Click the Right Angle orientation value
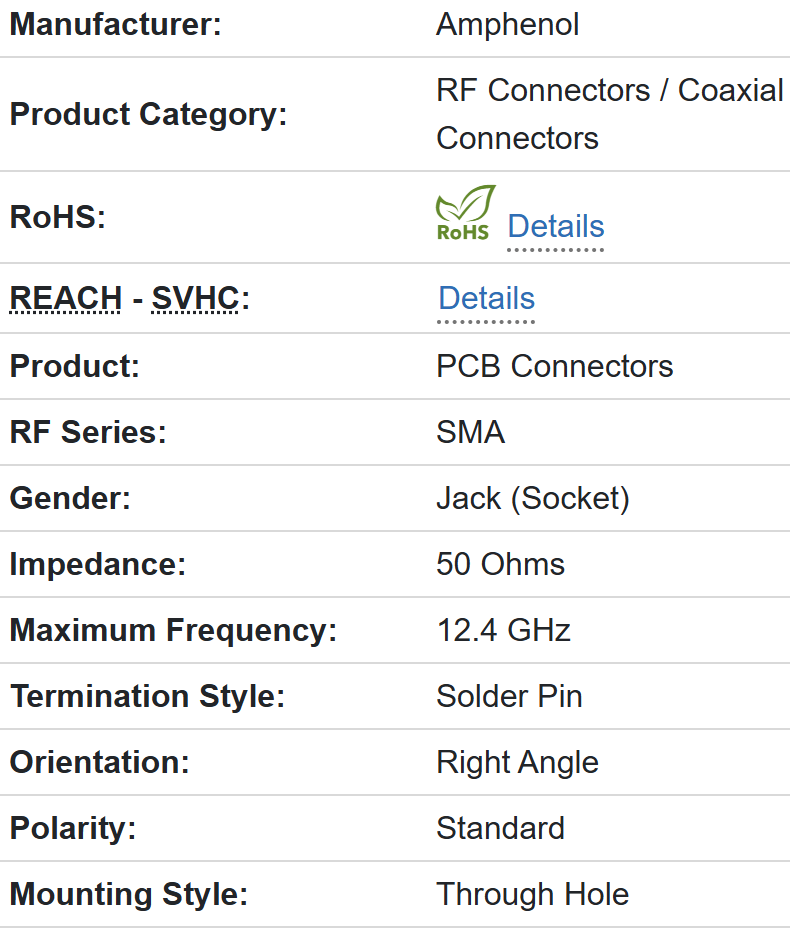Image resolution: width=790 pixels, height=930 pixels. (x=517, y=762)
